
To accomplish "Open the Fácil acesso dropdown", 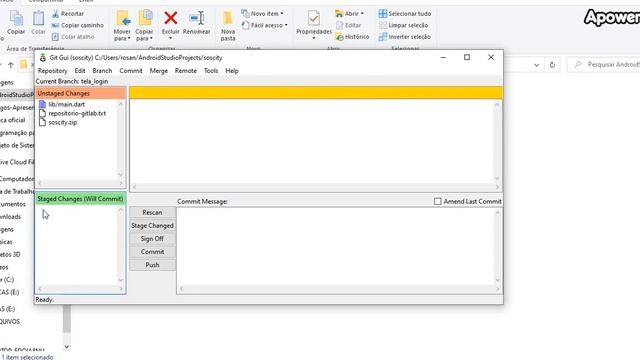I will 265,25.
